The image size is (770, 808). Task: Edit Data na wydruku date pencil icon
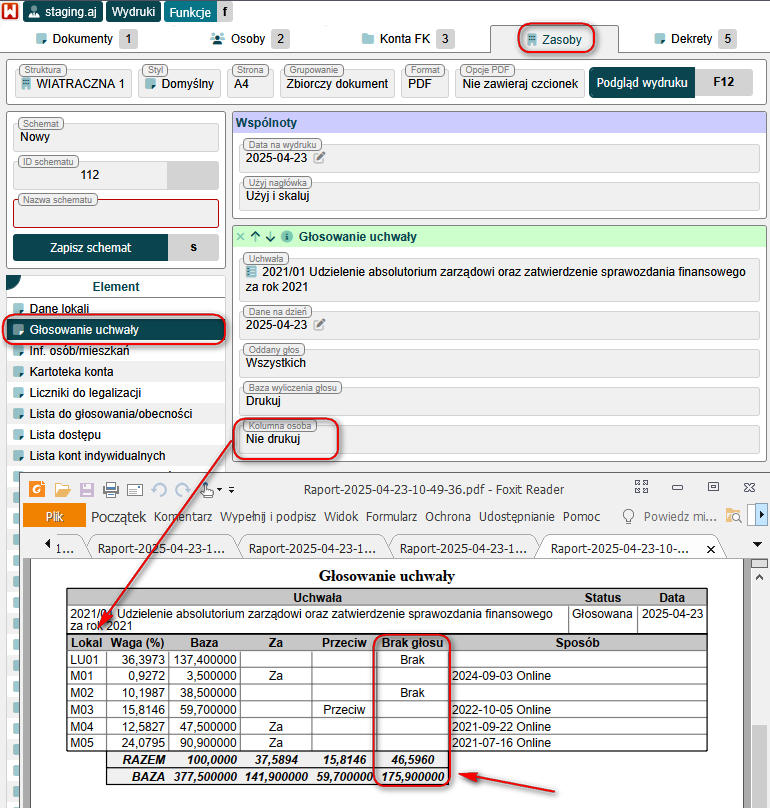pyautogui.click(x=320, y=158)
